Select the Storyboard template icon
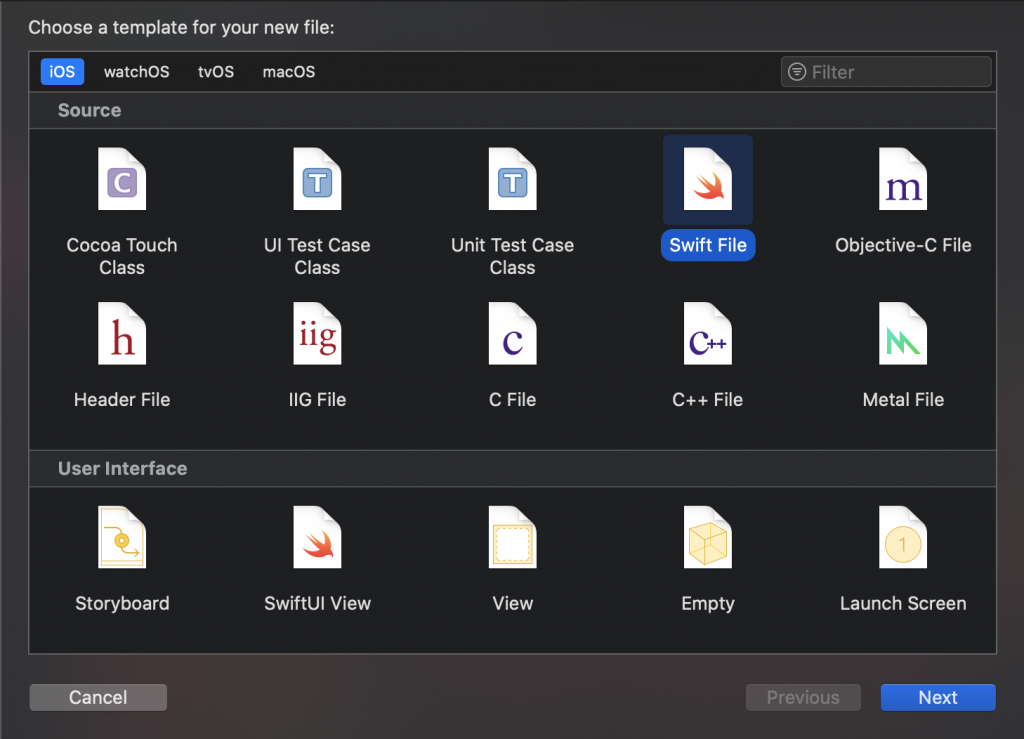This screenshot has width=1024, height=739. click(x=122, y=537)
